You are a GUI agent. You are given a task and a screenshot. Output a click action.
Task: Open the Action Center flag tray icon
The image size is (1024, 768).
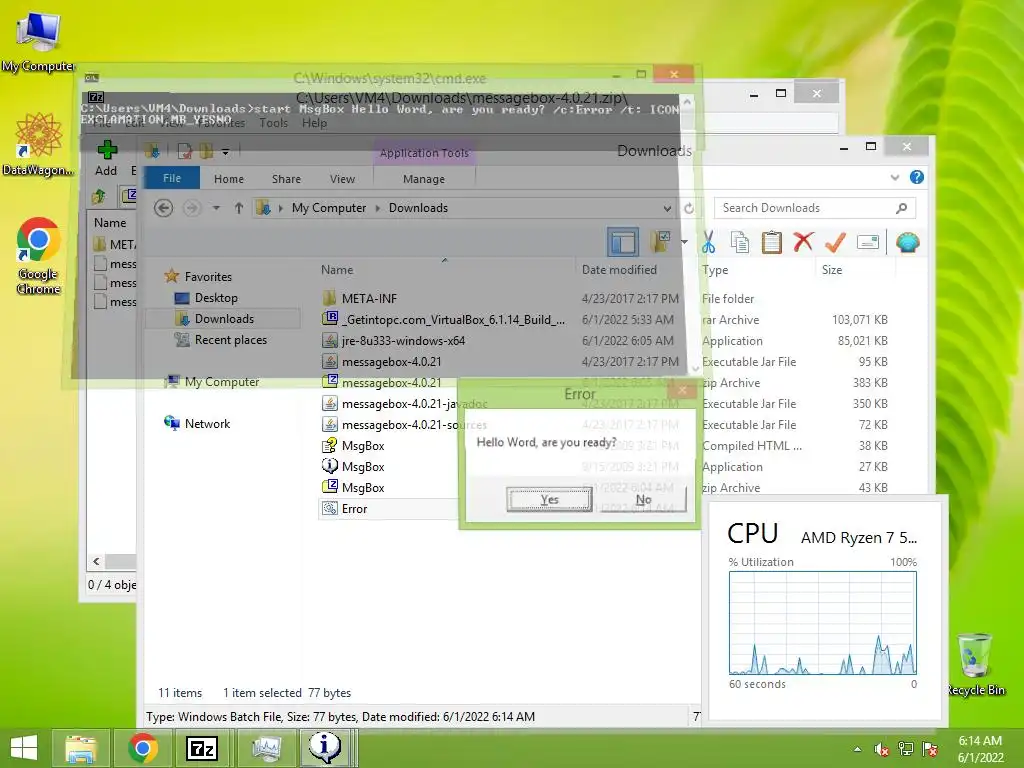click(930, 749)
